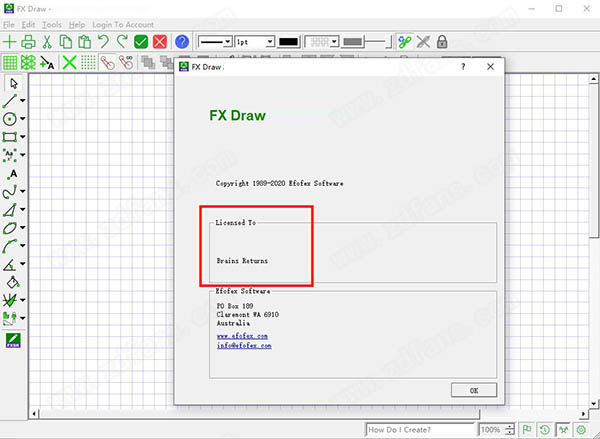Image resolution: width=600 pixels, height=439 pixels.
Task: Expand the Rectangle tool options arrow
Action: (x=23, y=137)
